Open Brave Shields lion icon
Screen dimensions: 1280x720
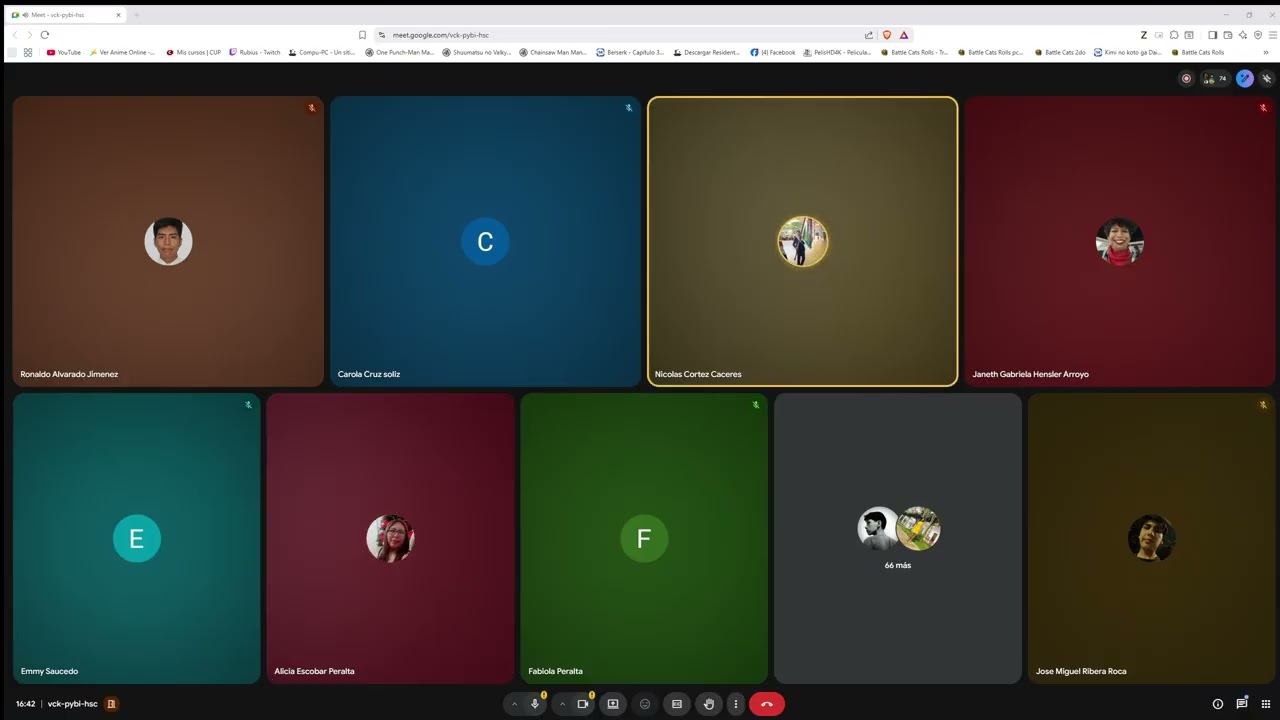point(886,35)
